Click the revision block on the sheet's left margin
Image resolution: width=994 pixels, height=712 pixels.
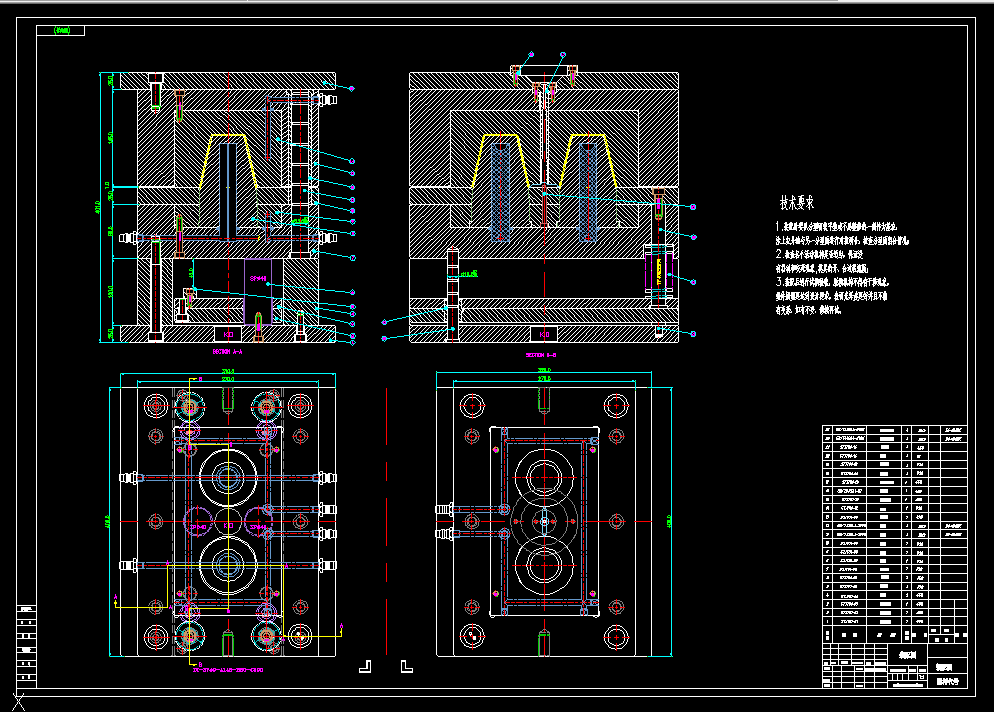tap(26, 645)
